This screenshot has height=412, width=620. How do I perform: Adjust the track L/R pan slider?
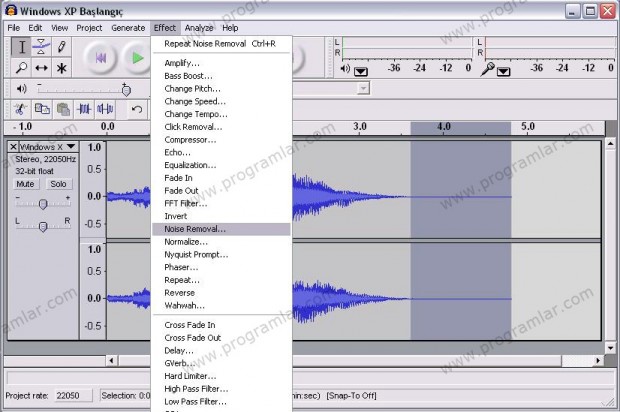[x=43, y=226]
